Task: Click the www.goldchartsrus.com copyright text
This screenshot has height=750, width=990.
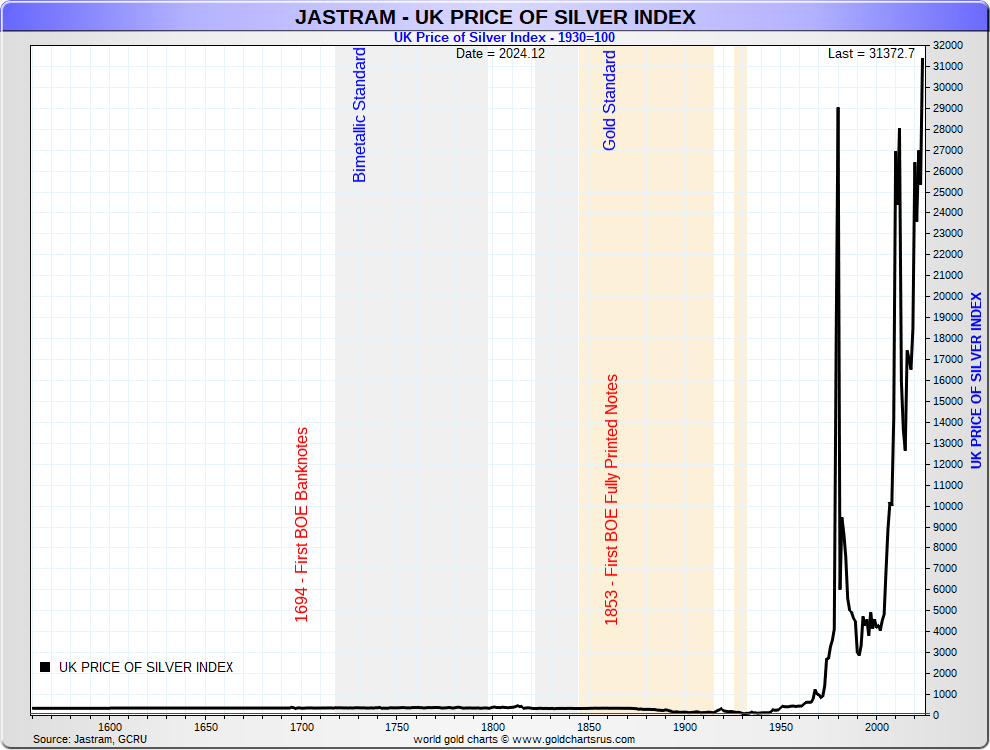Action: coord(524,739)
